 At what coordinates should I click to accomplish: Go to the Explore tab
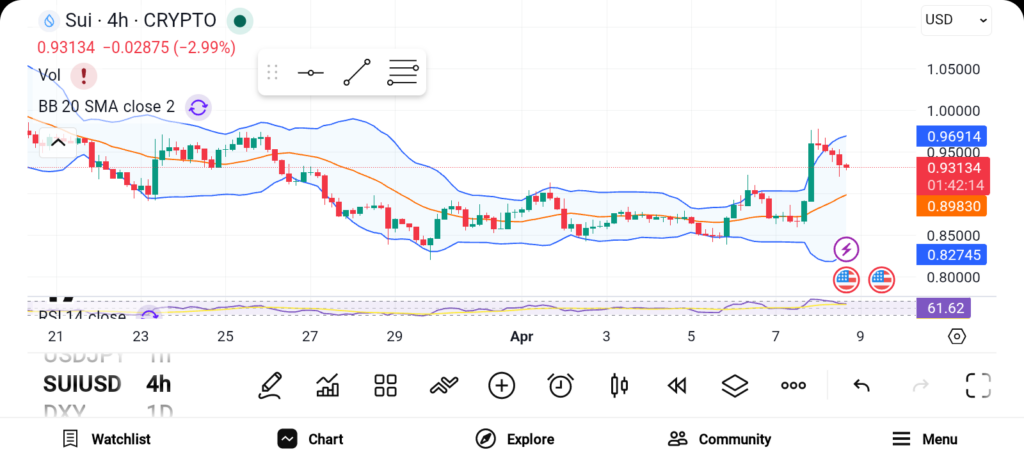coord(514,439)
